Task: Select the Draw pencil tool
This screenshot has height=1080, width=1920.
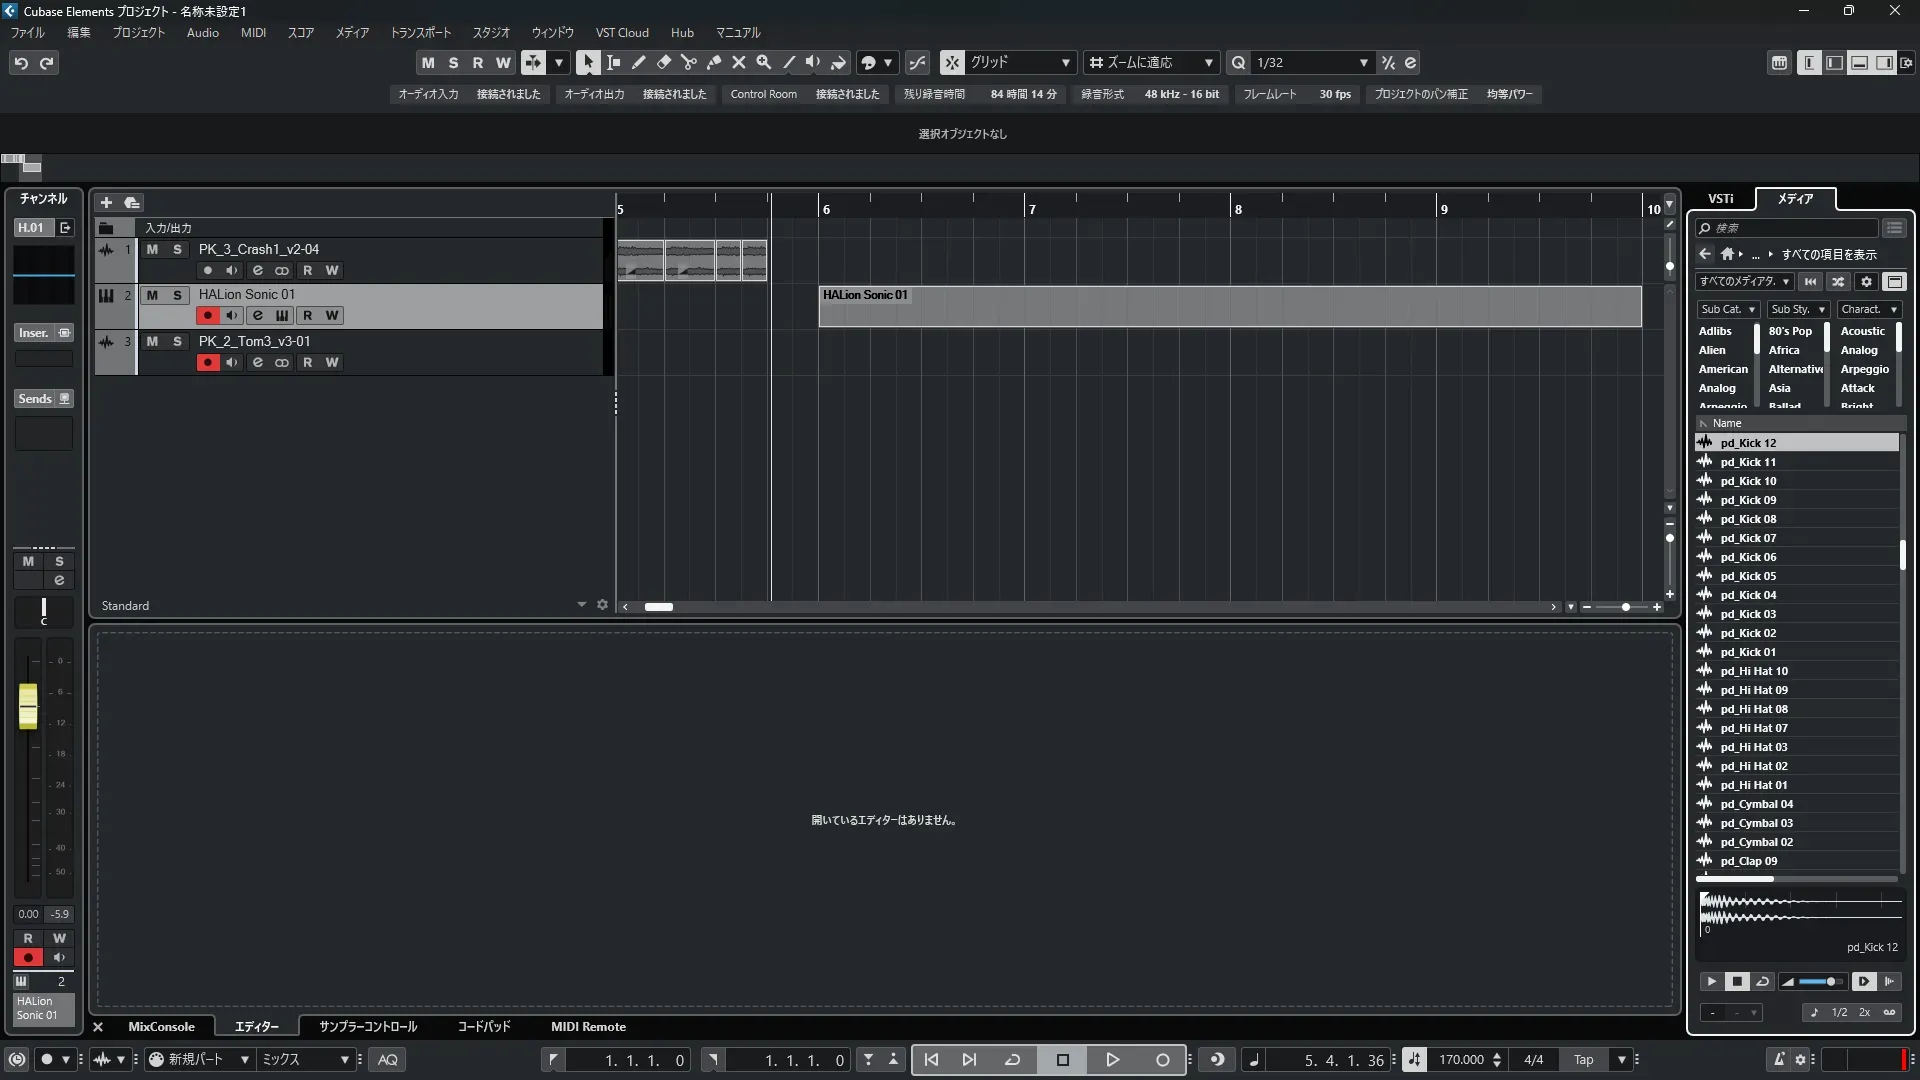Action: coord(638,62)
